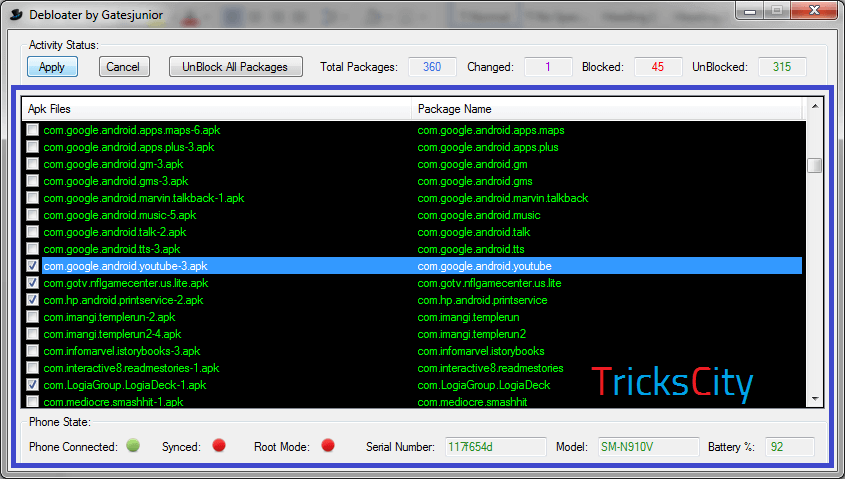Tick checkbox for com.interactive8.readmestories-1.apk
Viewport: 845px width, 479px height.
[x=33, y=368]
